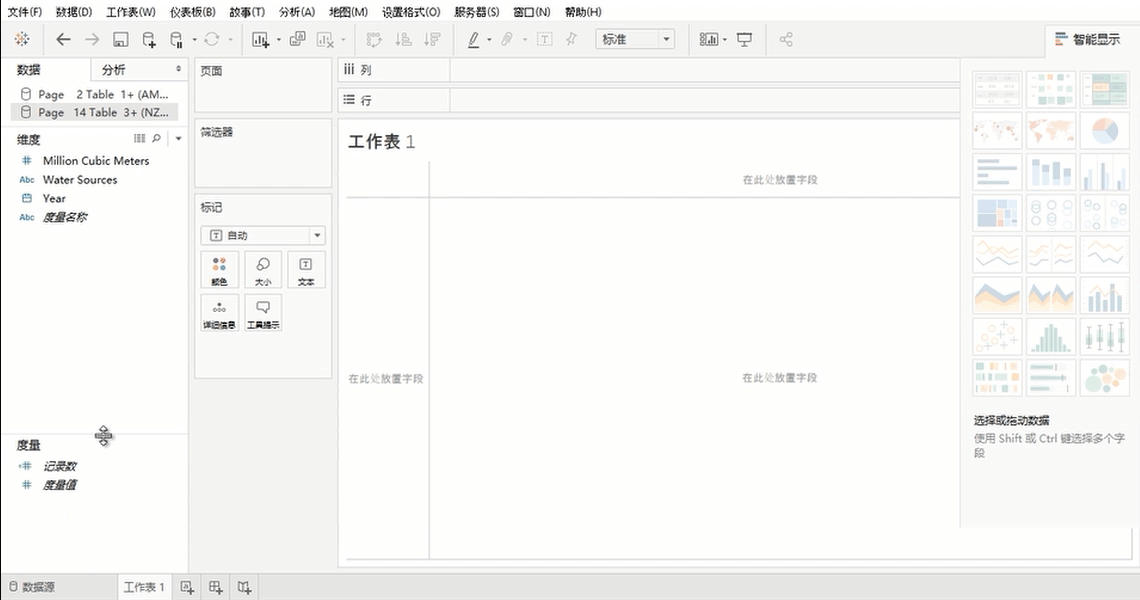
Task: Click the Tableau start page logo icon
Action: (22, 39)
